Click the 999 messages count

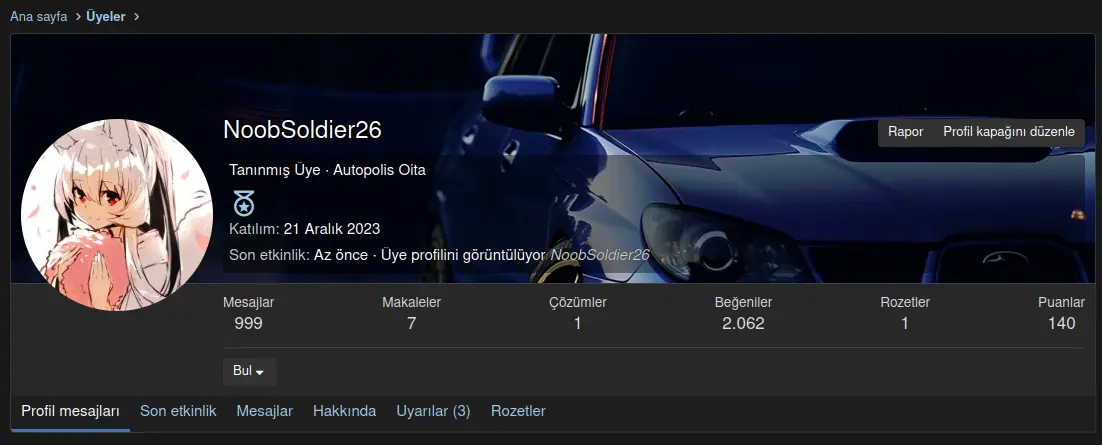(x=249, y=323)
